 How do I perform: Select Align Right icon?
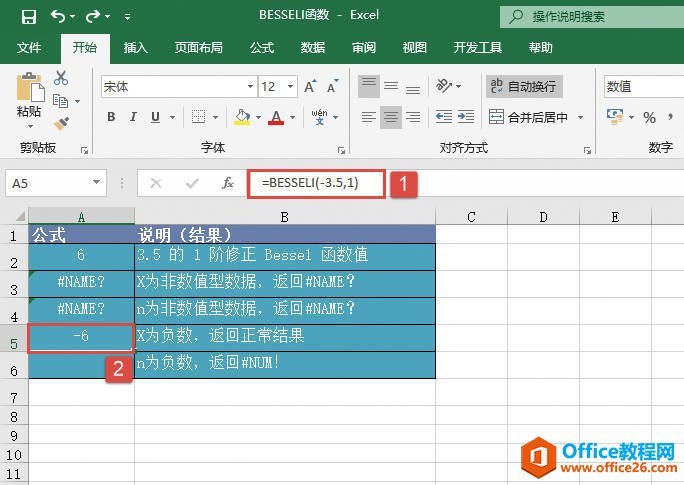[413, 117]
